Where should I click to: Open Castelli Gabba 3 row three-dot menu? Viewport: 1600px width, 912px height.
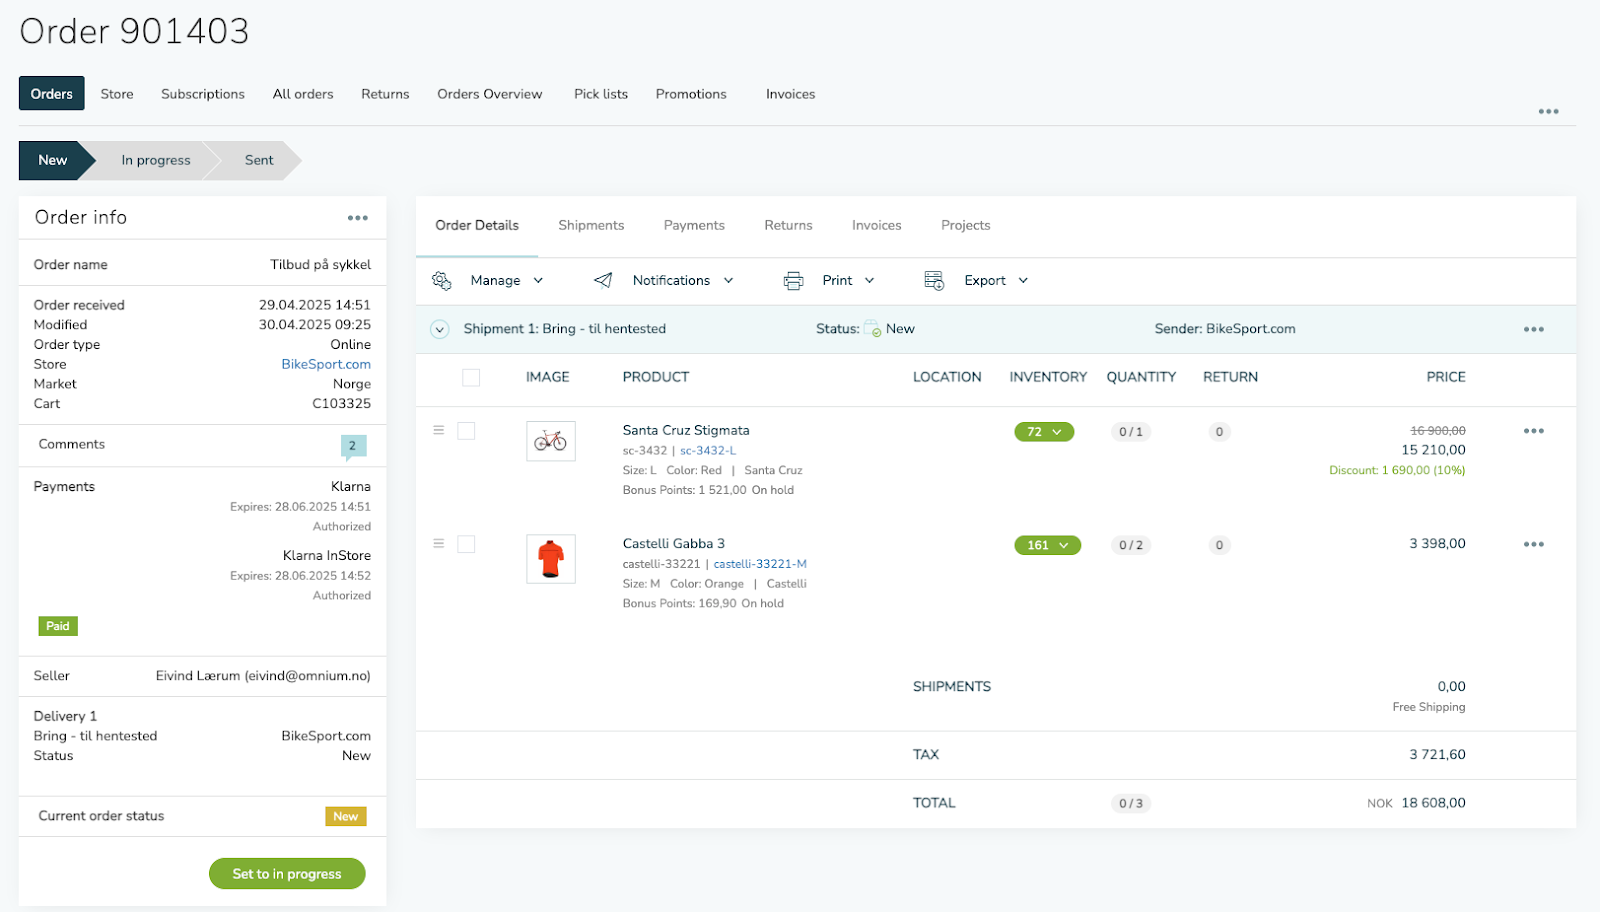point(1534,545)
